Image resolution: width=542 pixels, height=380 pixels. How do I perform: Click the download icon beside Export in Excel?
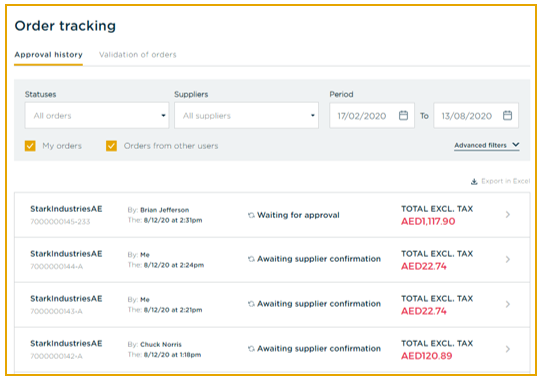[474, 182]
